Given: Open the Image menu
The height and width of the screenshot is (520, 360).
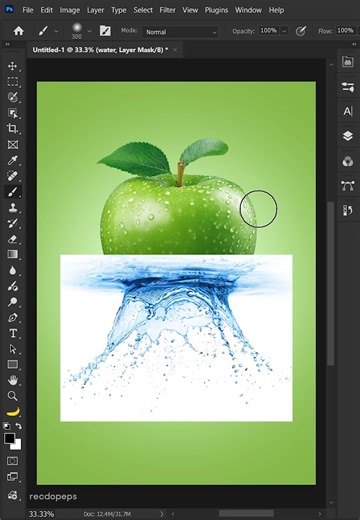Looking at the screenshot, I should click(x=70, y=10).
